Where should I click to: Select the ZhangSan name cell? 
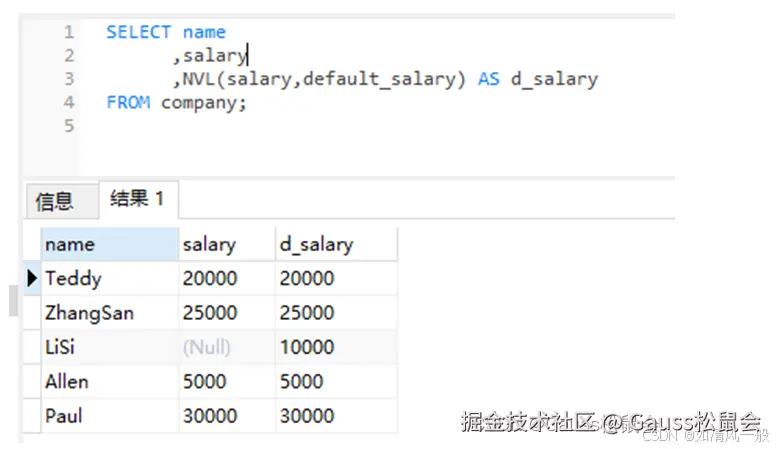(110, 313)
